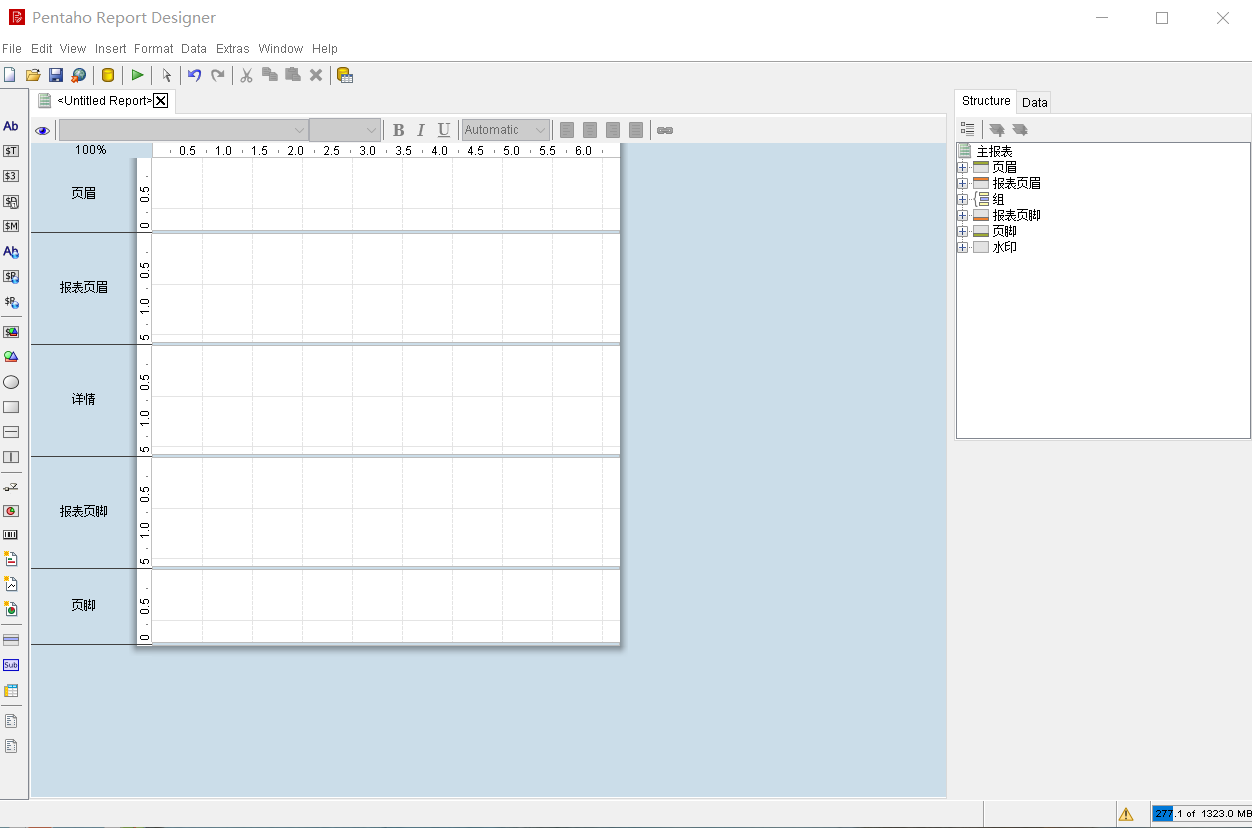Viewport: 1252px width, 828px height.
Task: Click the 详情 band label
Action: pyautogui.click(x=84, y=399)
